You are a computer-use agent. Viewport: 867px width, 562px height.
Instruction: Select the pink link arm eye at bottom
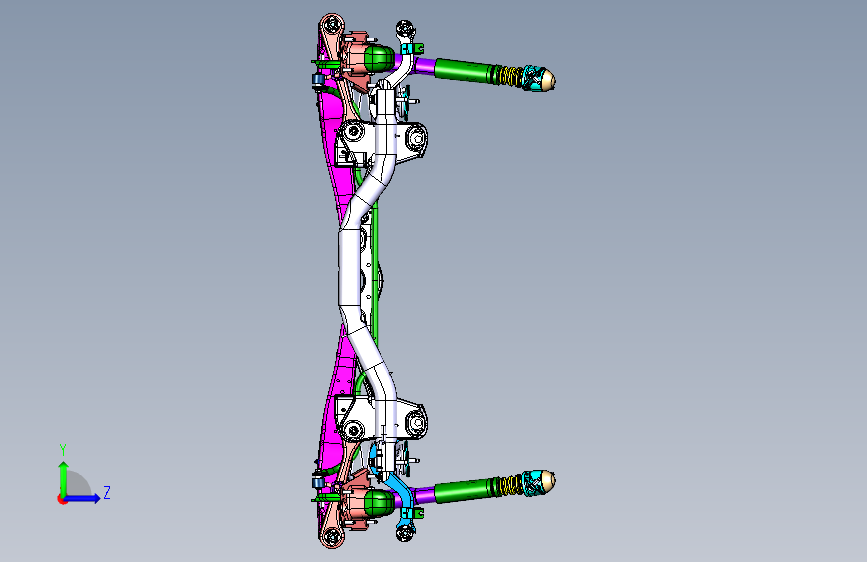click(332, 536)
